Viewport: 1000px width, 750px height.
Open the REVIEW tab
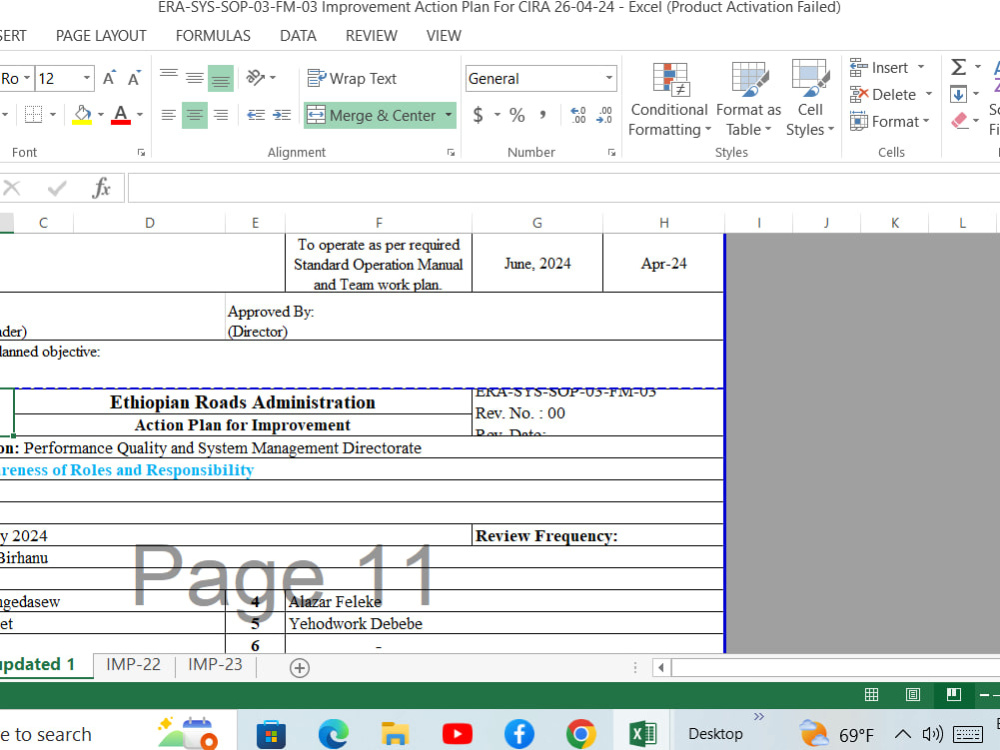coord(371,36)
